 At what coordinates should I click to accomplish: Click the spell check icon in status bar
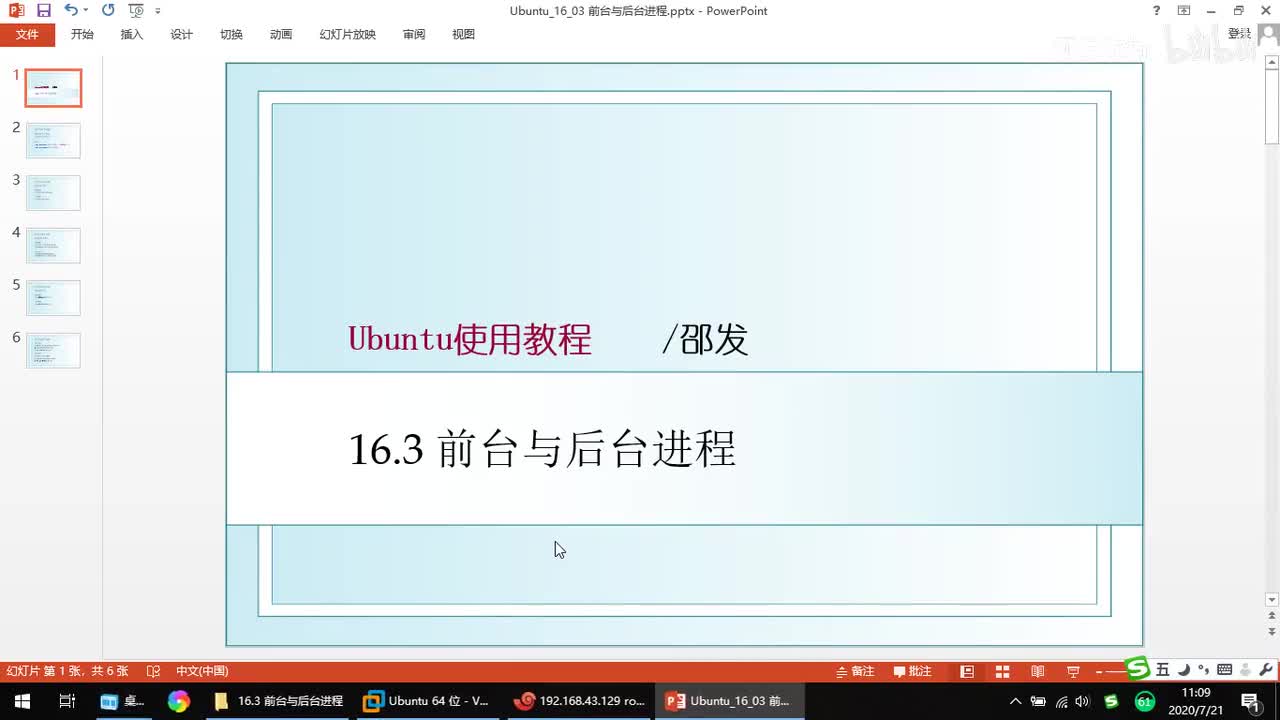pyautogui.click(x=153, y=671)
